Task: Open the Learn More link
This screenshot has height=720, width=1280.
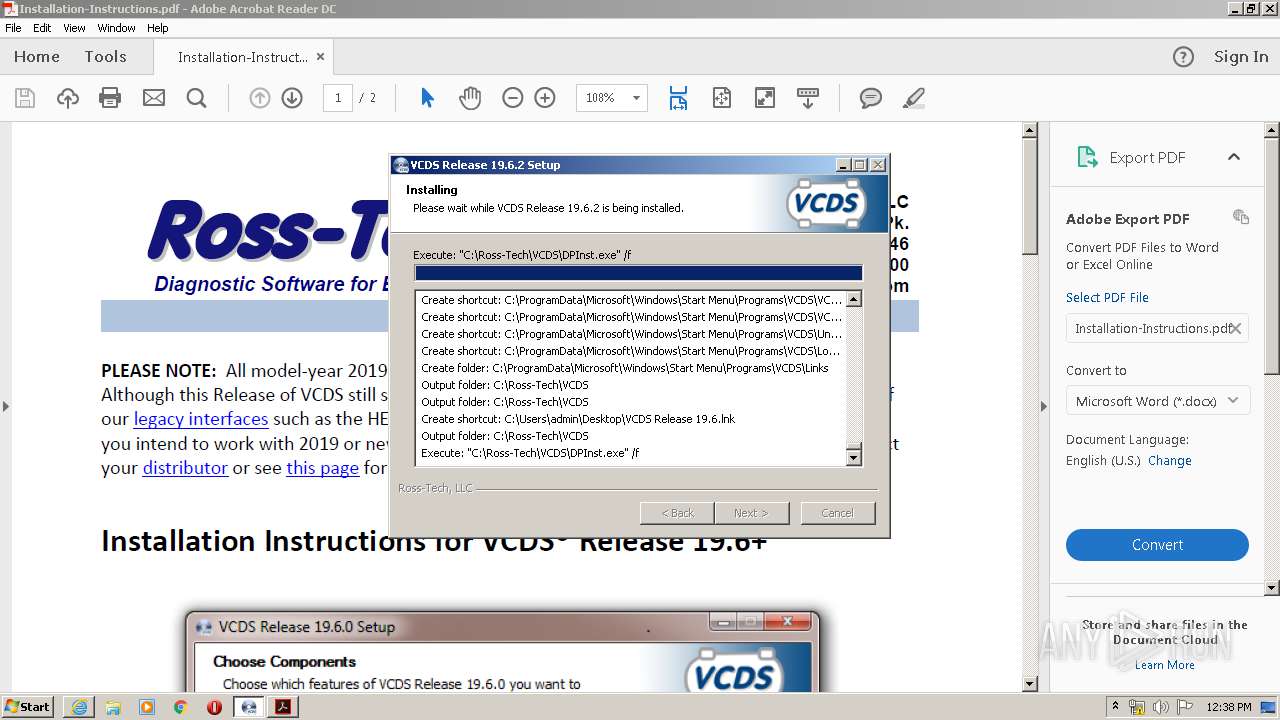Action: (x=1164, y=665)
